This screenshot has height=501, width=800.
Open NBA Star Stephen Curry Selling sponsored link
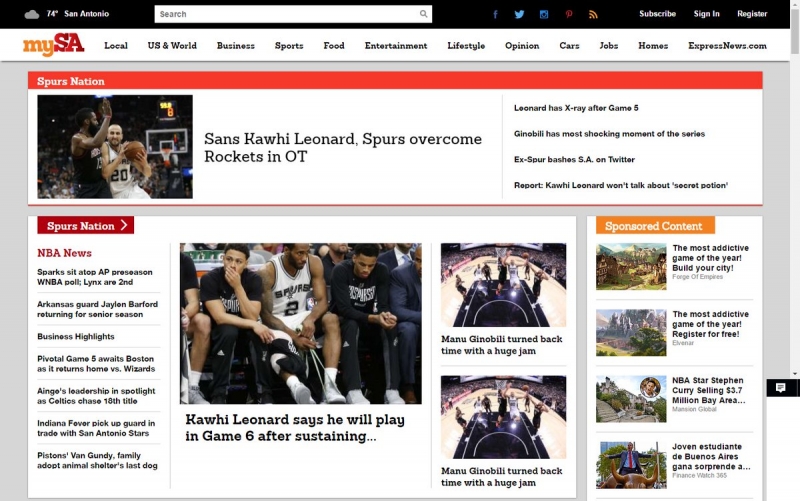pyautogui.click(x=708, y=390)
